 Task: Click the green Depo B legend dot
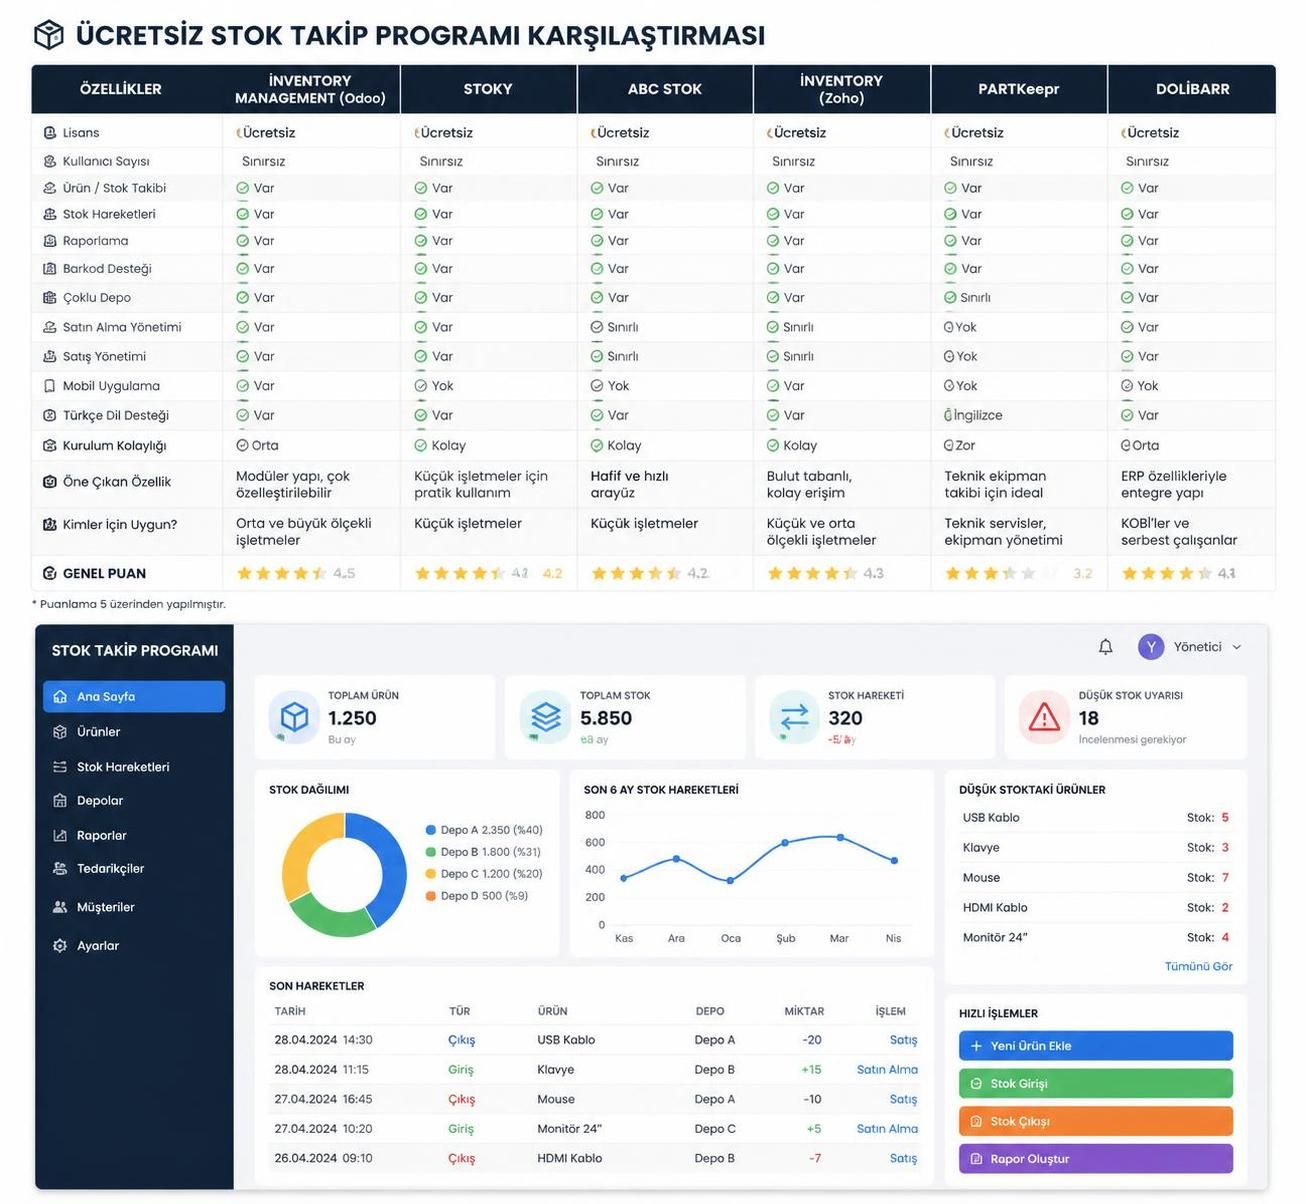coord(431,852)
